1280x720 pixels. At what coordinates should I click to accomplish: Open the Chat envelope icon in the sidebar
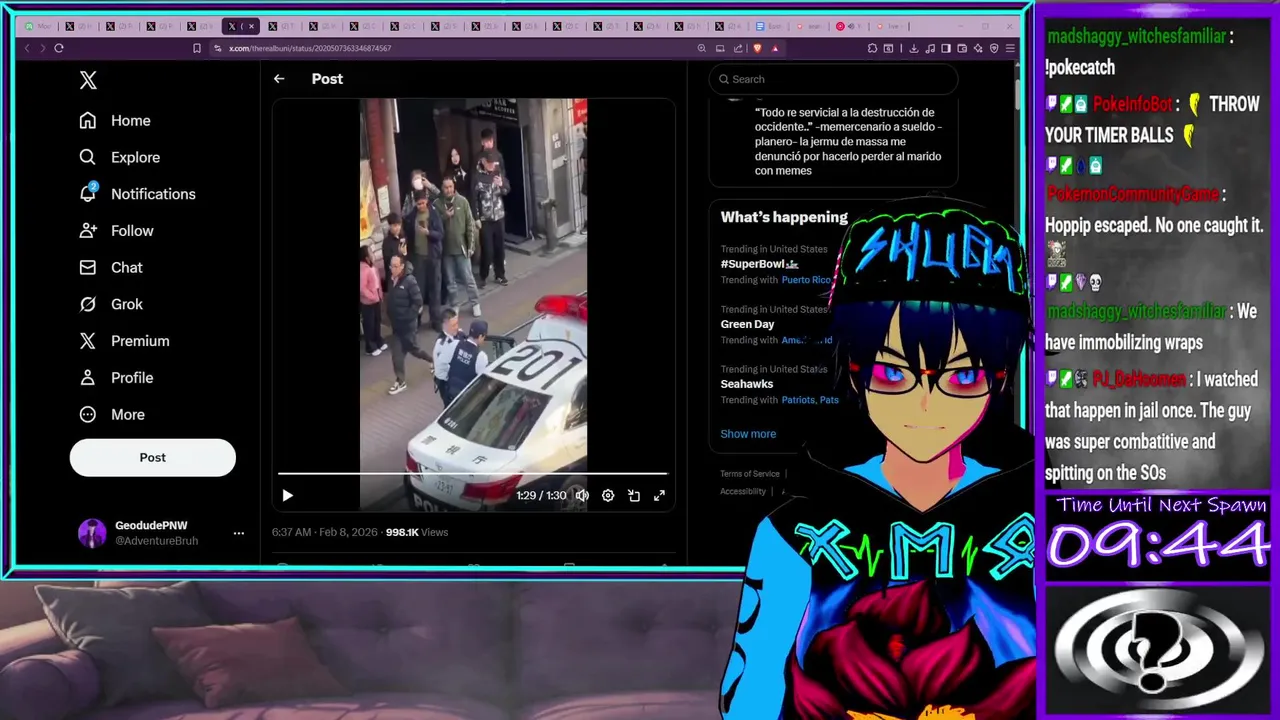click(x=88, y=267)
